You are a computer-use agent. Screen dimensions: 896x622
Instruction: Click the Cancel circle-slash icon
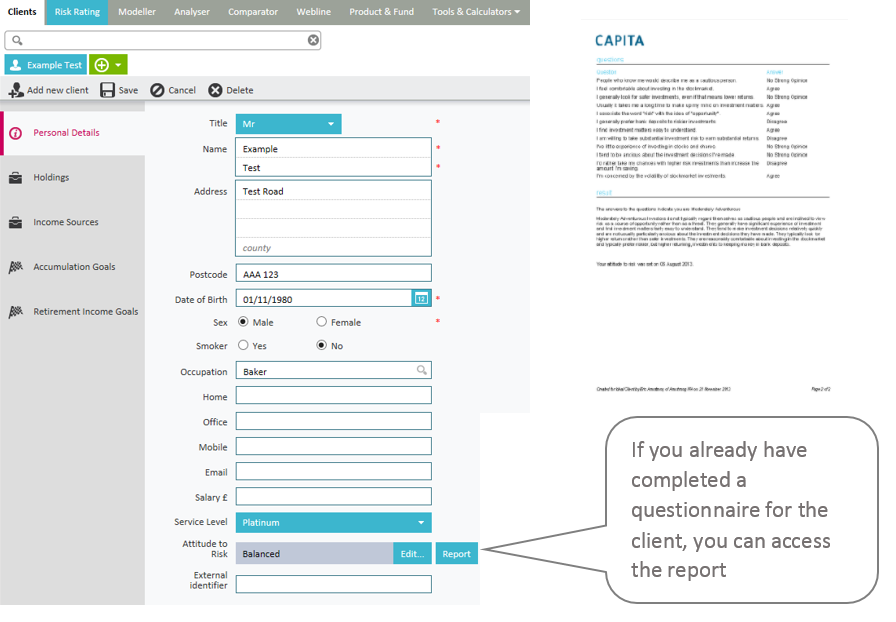pos(157,90)
